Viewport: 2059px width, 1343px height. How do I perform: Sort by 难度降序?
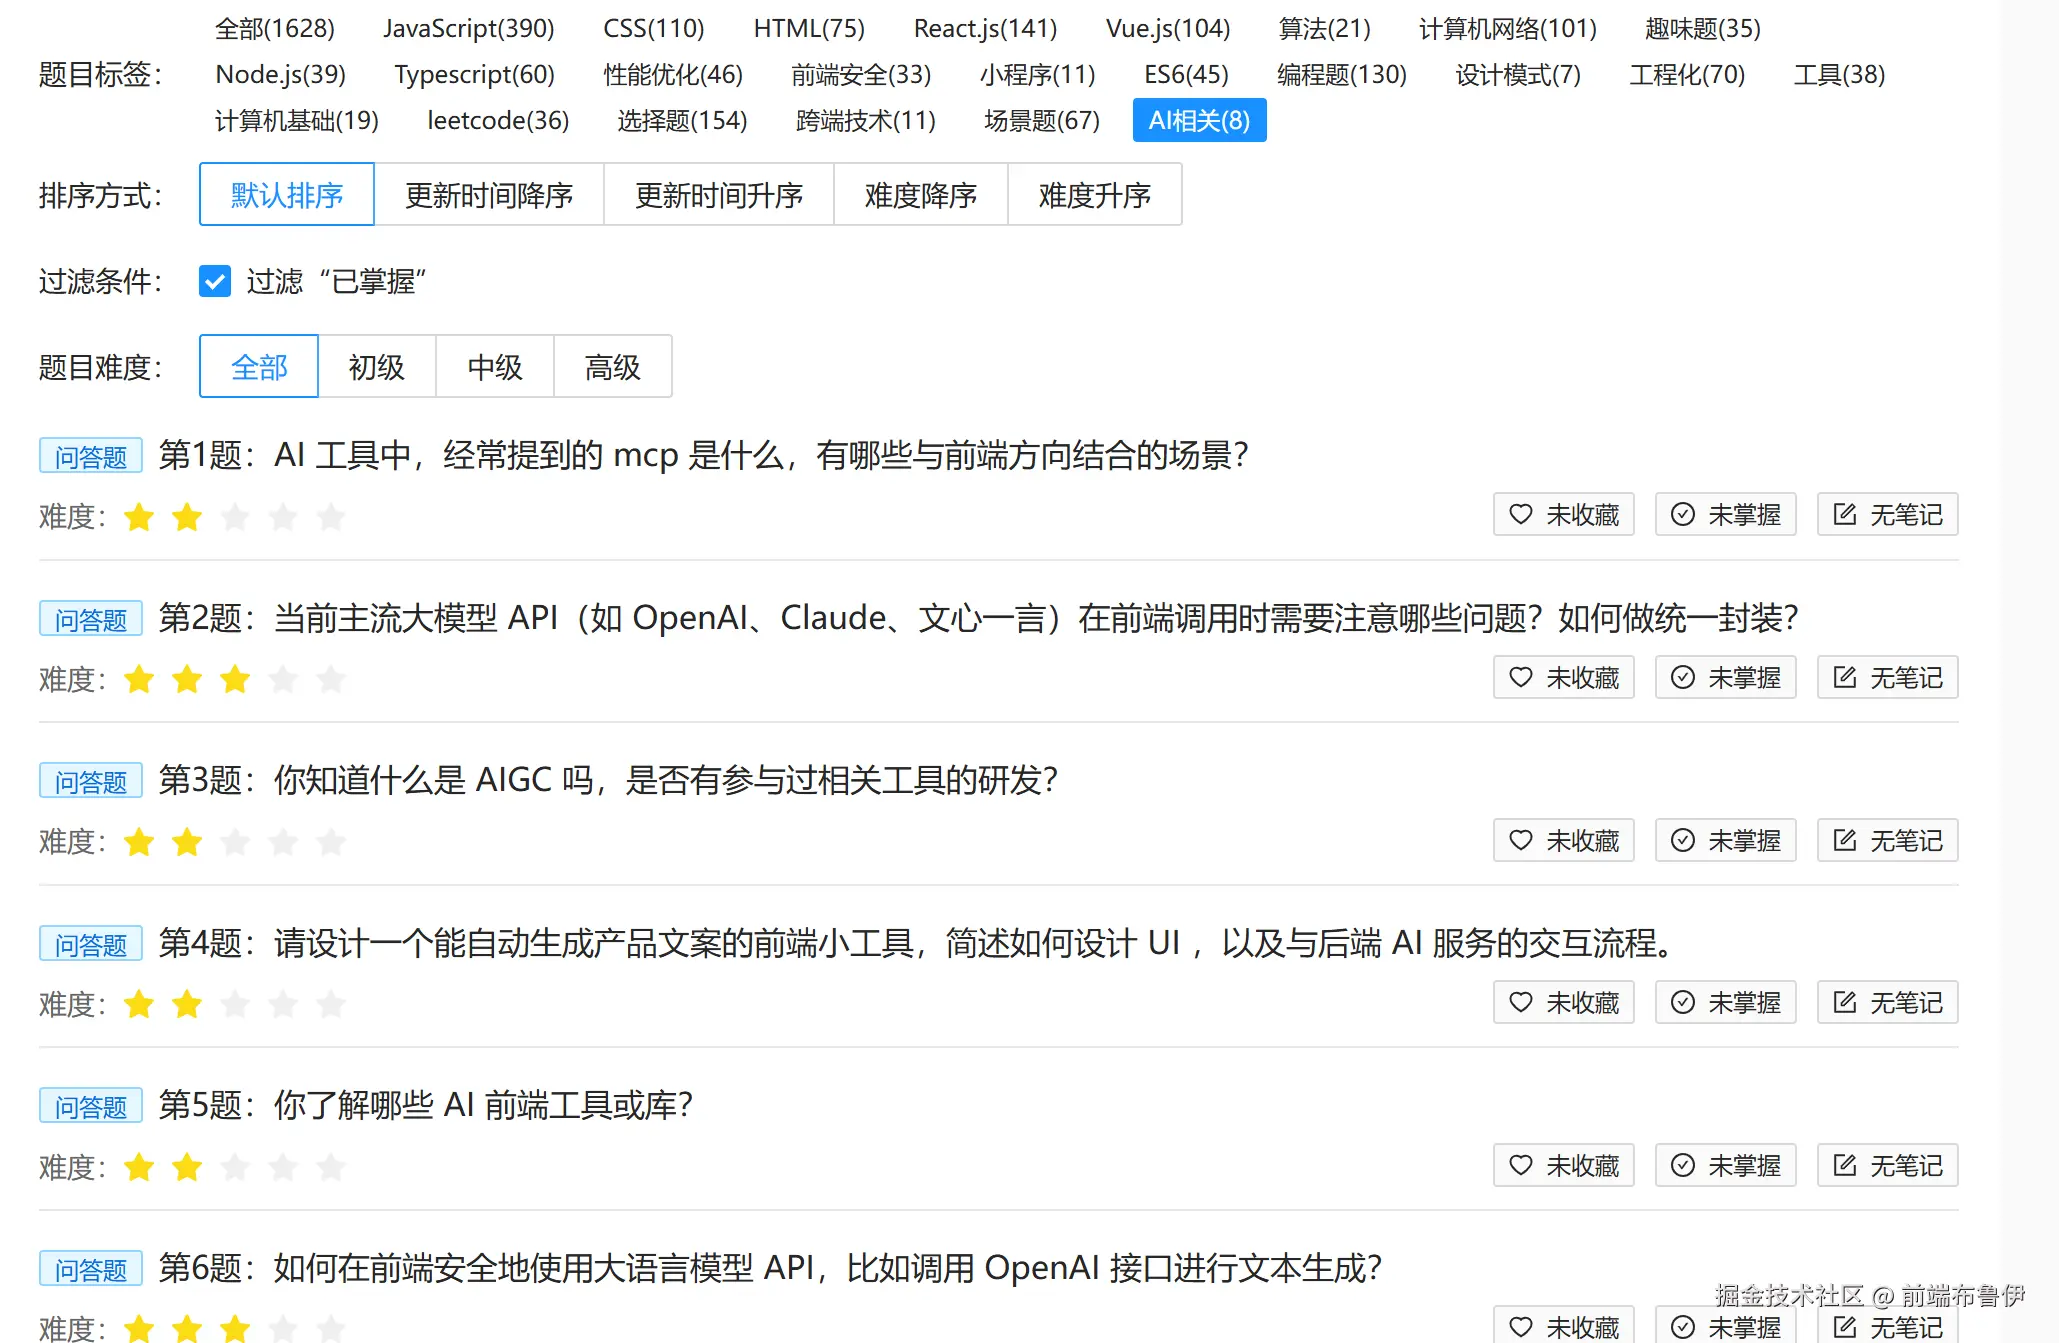[x=920, y=195]
